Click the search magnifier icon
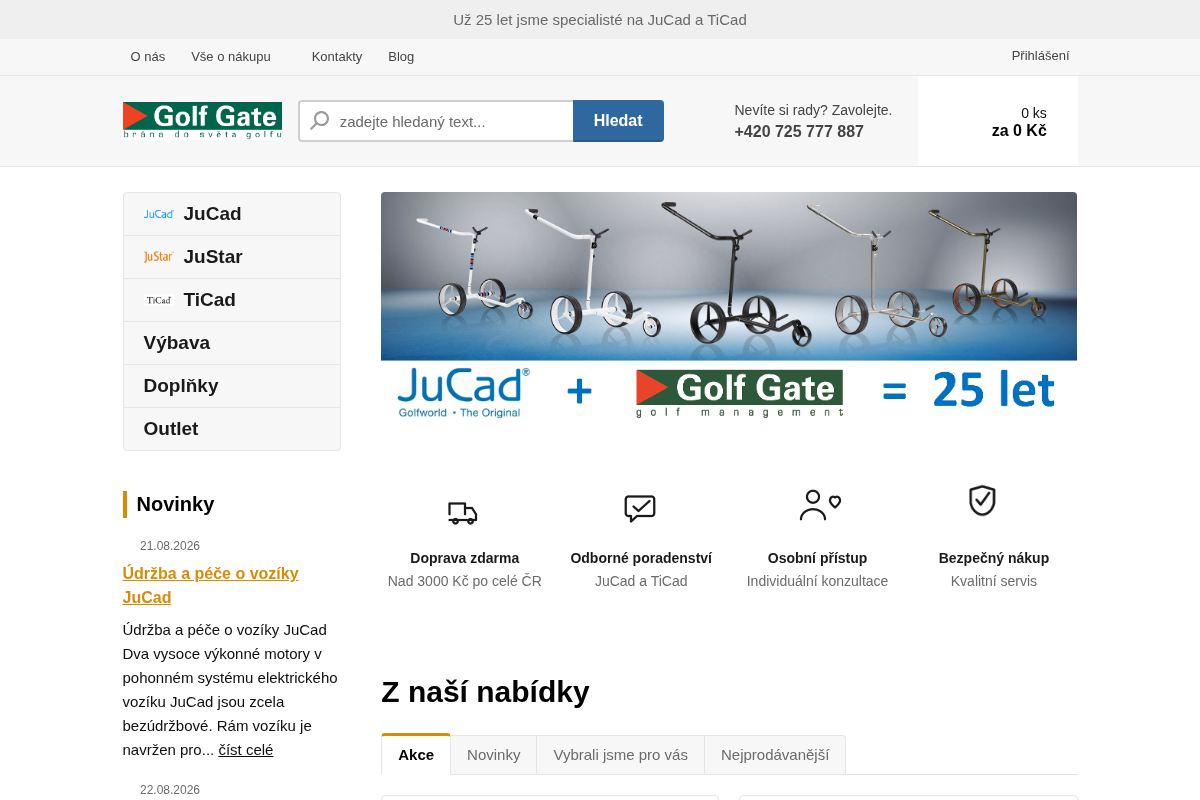Viewport: 1200px width, 800px height. click(x=320, y=121)
